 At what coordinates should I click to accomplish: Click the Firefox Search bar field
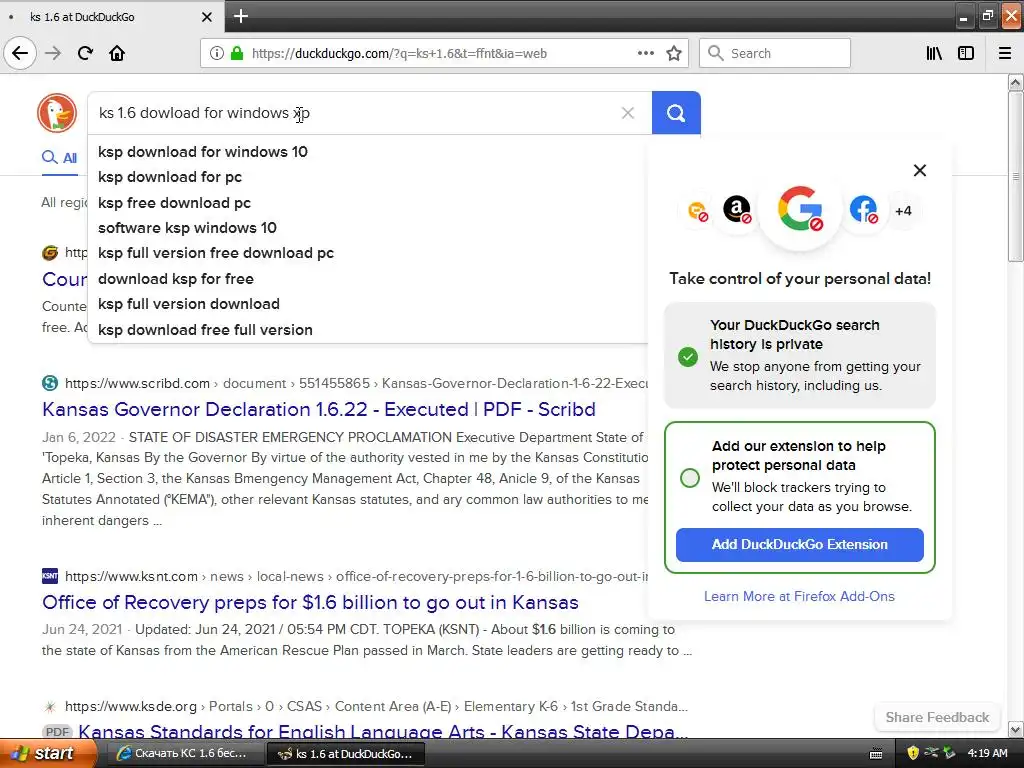pos(775,53)
